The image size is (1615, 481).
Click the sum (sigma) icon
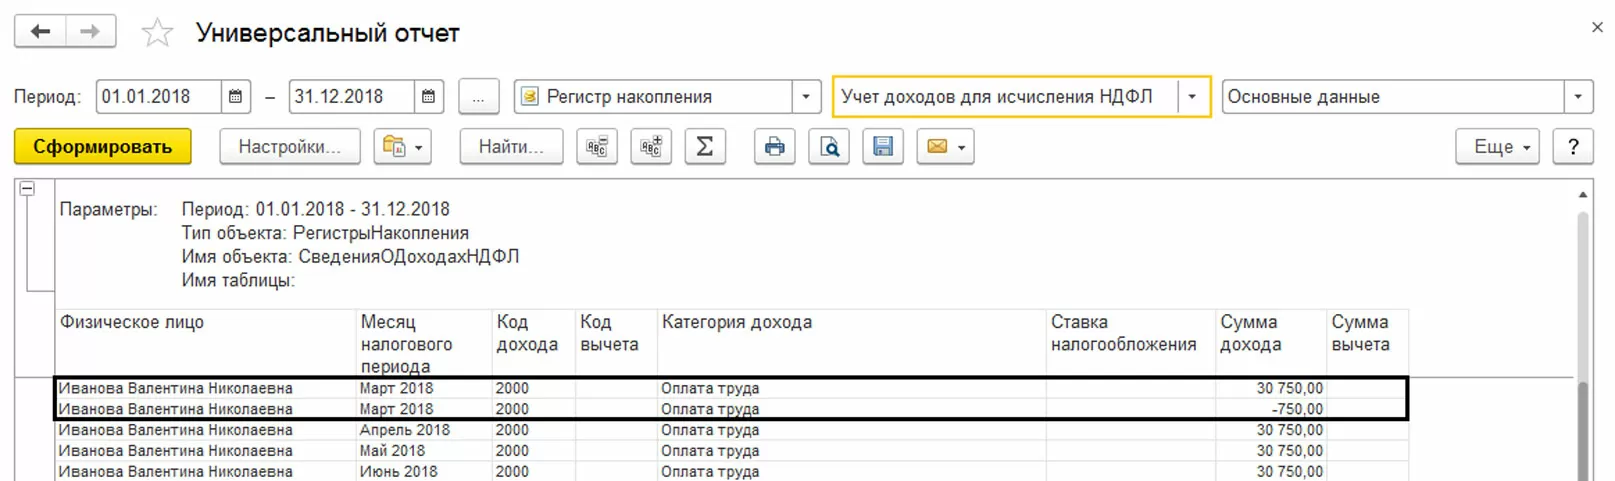(x=705, y=147)
